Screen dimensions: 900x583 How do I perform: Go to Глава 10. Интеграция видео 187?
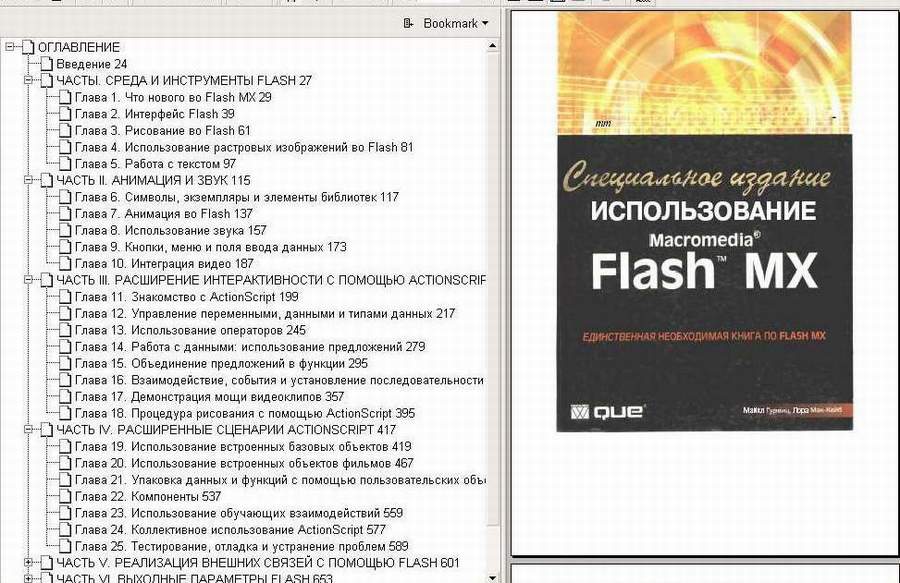(x=164, y=264)
